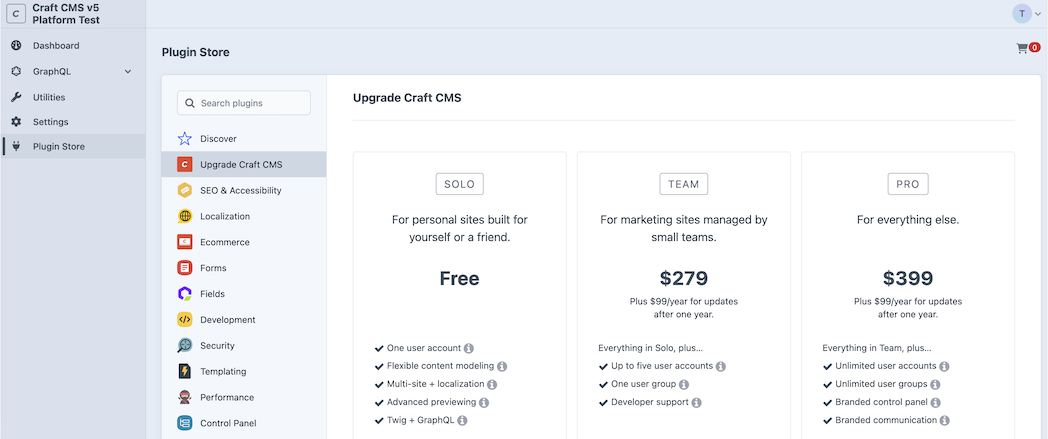Show info for Branded control panel
The height and width of the screenshot is (439, 1048).
pyautogui.click(x=936, y=402)
